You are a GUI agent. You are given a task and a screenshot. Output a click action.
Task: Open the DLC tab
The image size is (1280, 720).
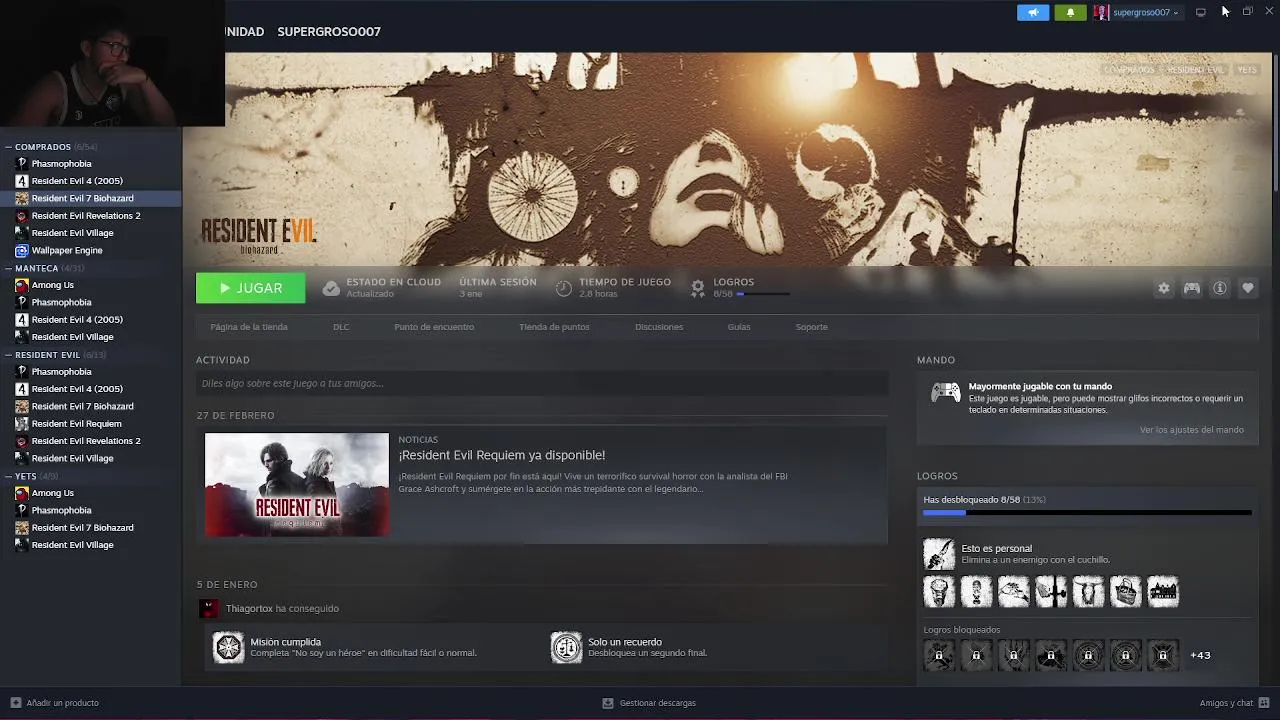(x=341, y=327)
